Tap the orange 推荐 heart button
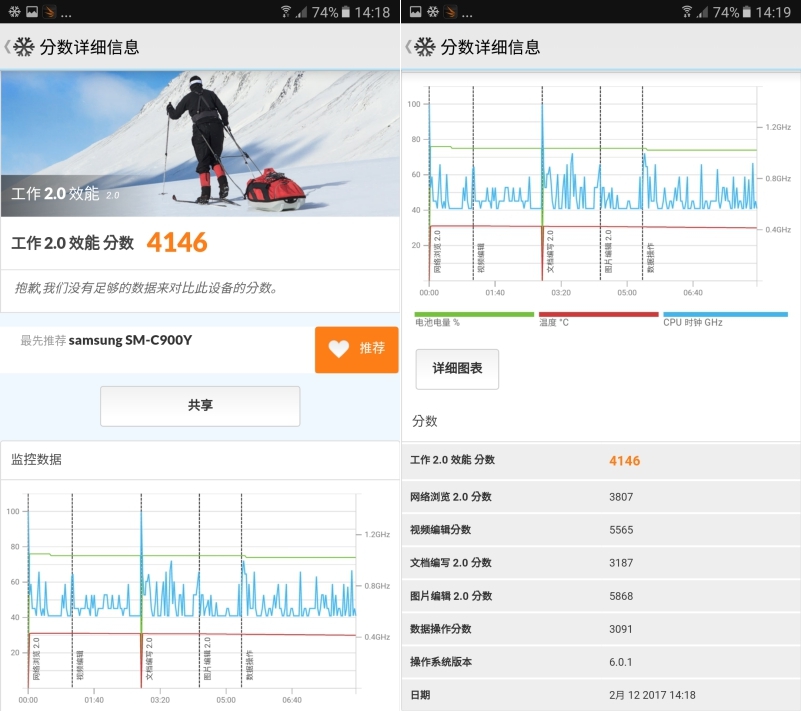801x711 pixels. pos(357,349)
